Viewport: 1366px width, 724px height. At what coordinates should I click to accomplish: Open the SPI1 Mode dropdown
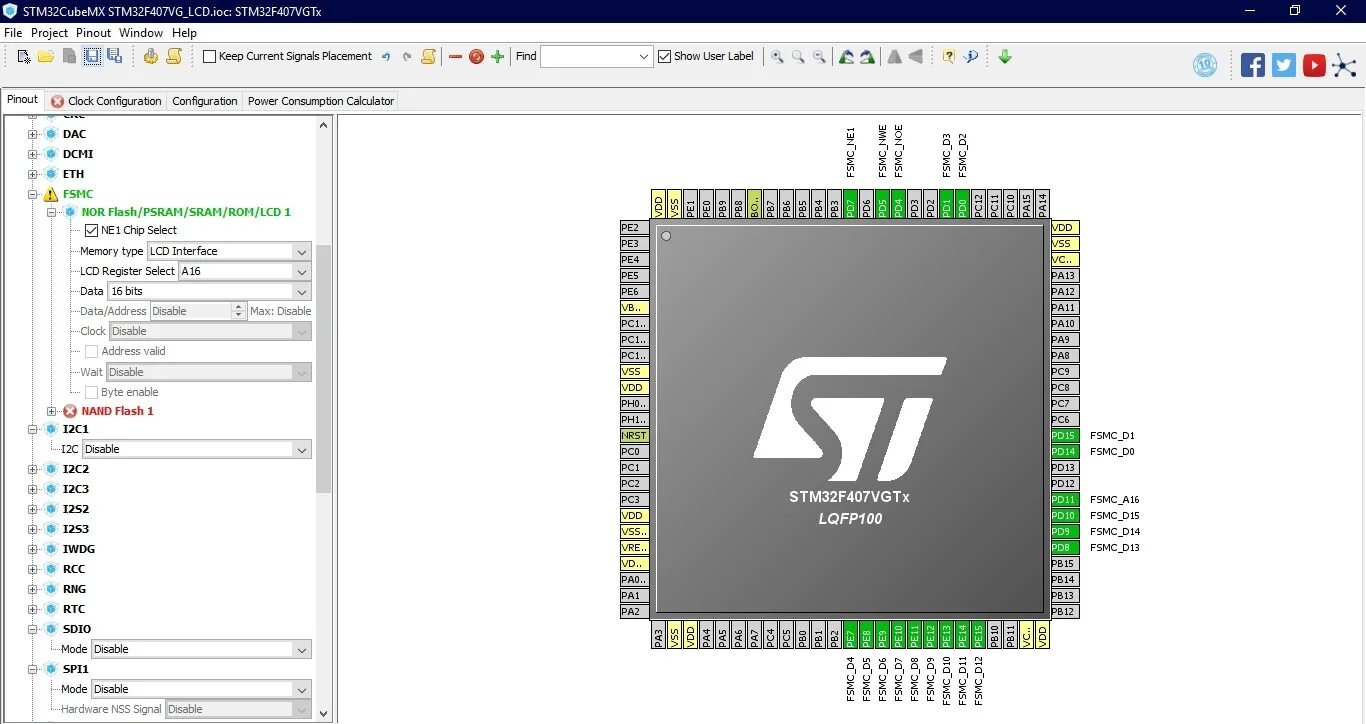[301, 689]
